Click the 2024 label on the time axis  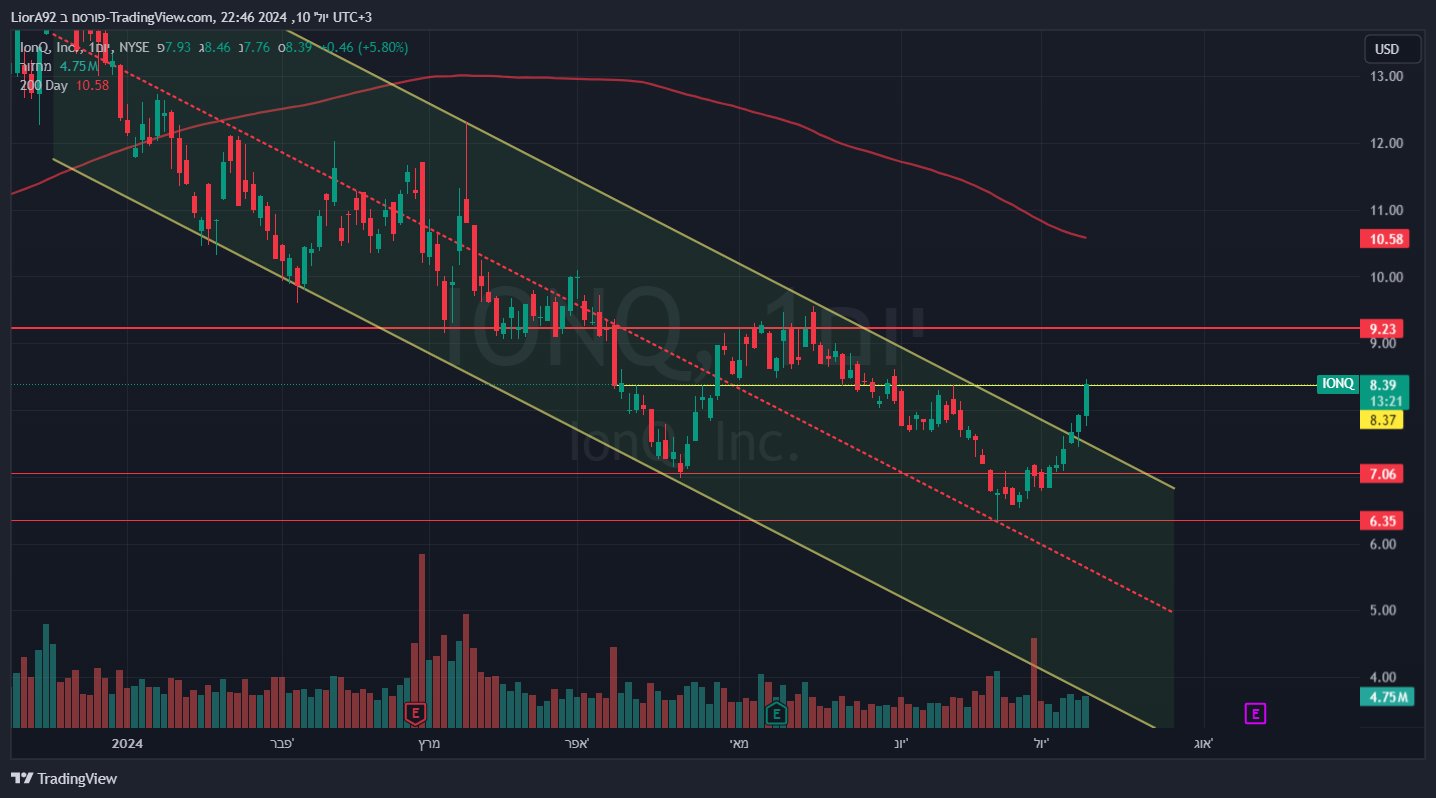(x=127, y=743)
